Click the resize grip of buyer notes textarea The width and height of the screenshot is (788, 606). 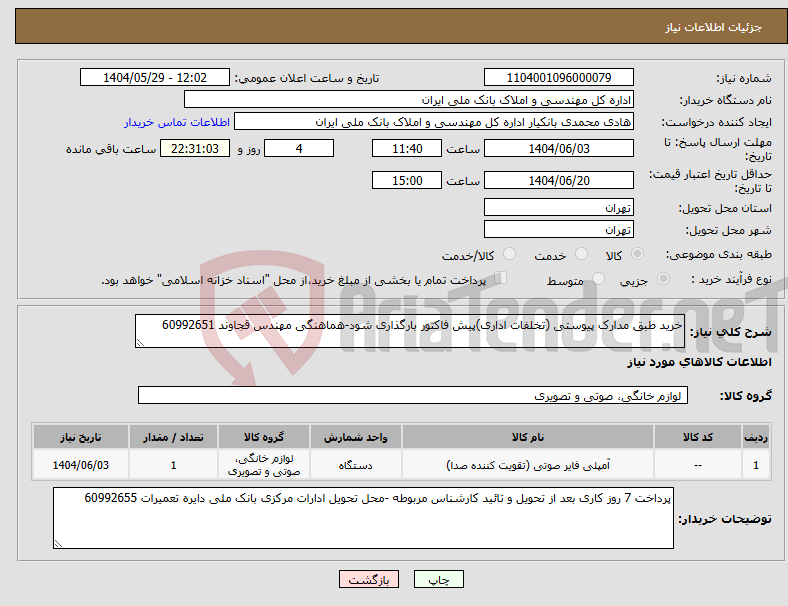pos(58,544)
